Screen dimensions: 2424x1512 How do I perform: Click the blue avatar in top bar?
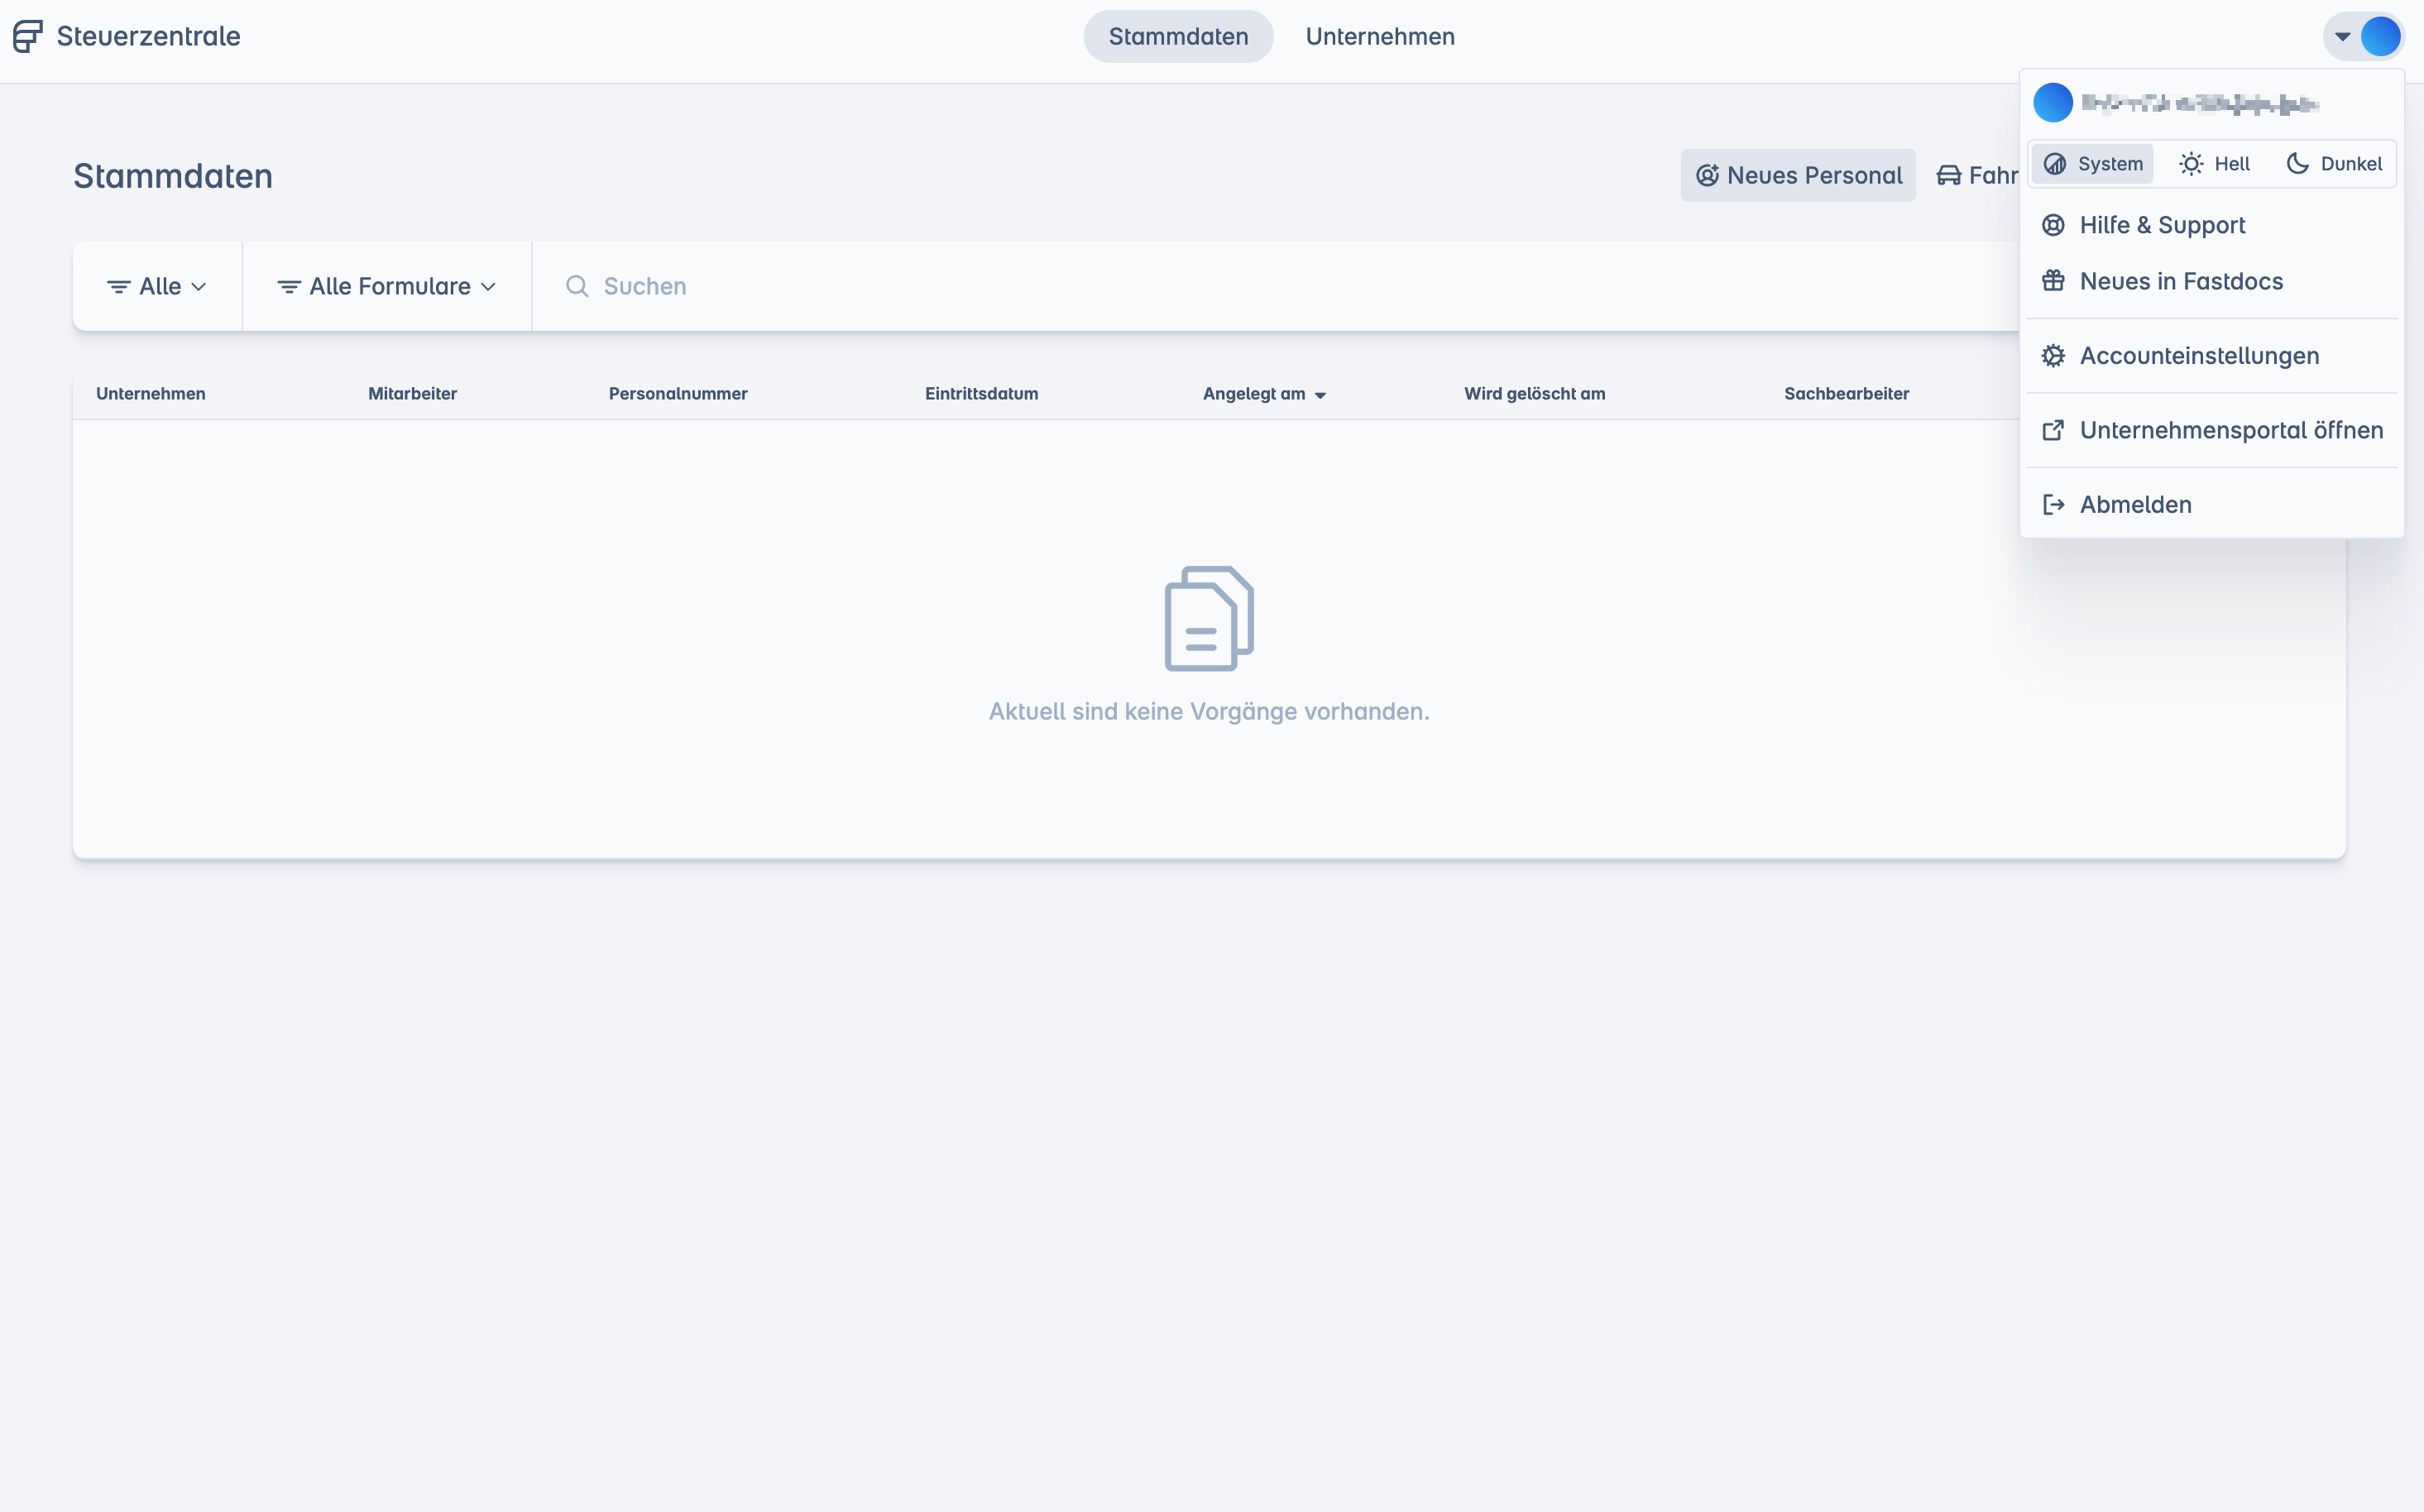(2380, 37)
